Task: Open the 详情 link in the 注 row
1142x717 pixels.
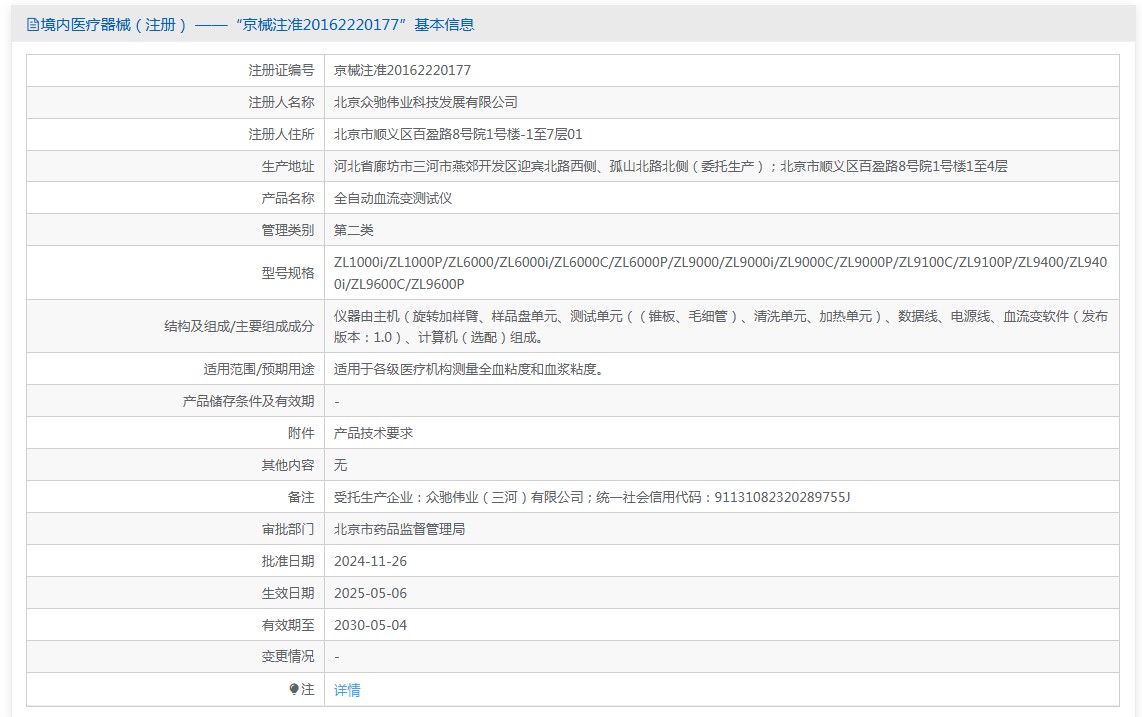Action: point(347,690)
